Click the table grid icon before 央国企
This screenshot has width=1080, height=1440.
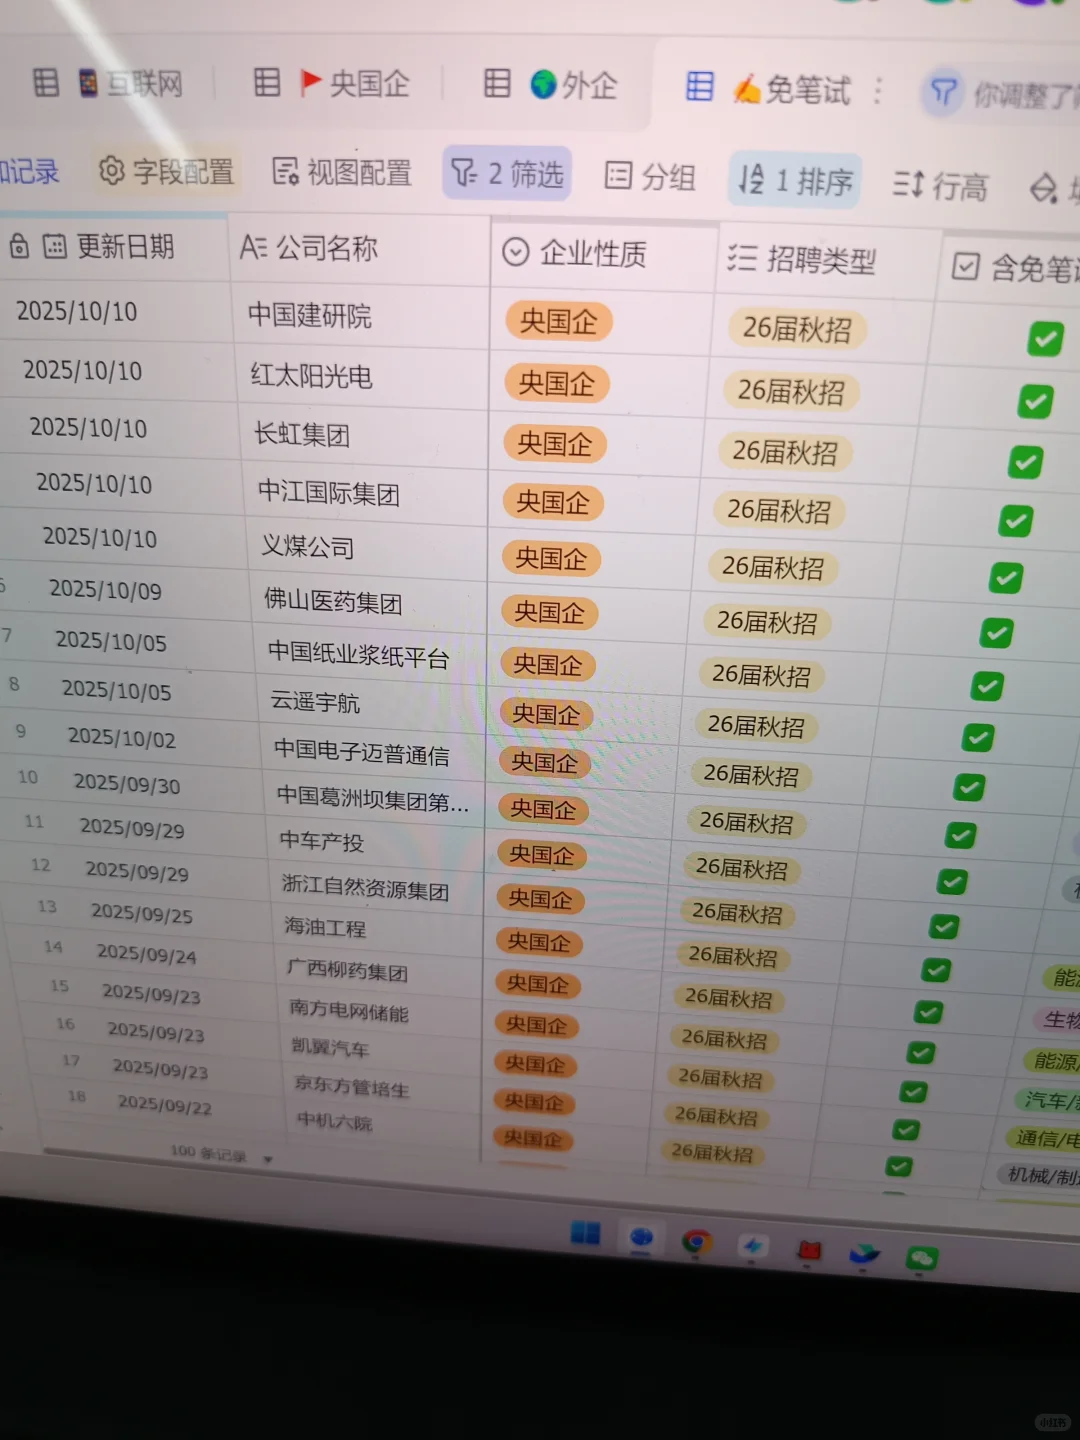[267, 82]
